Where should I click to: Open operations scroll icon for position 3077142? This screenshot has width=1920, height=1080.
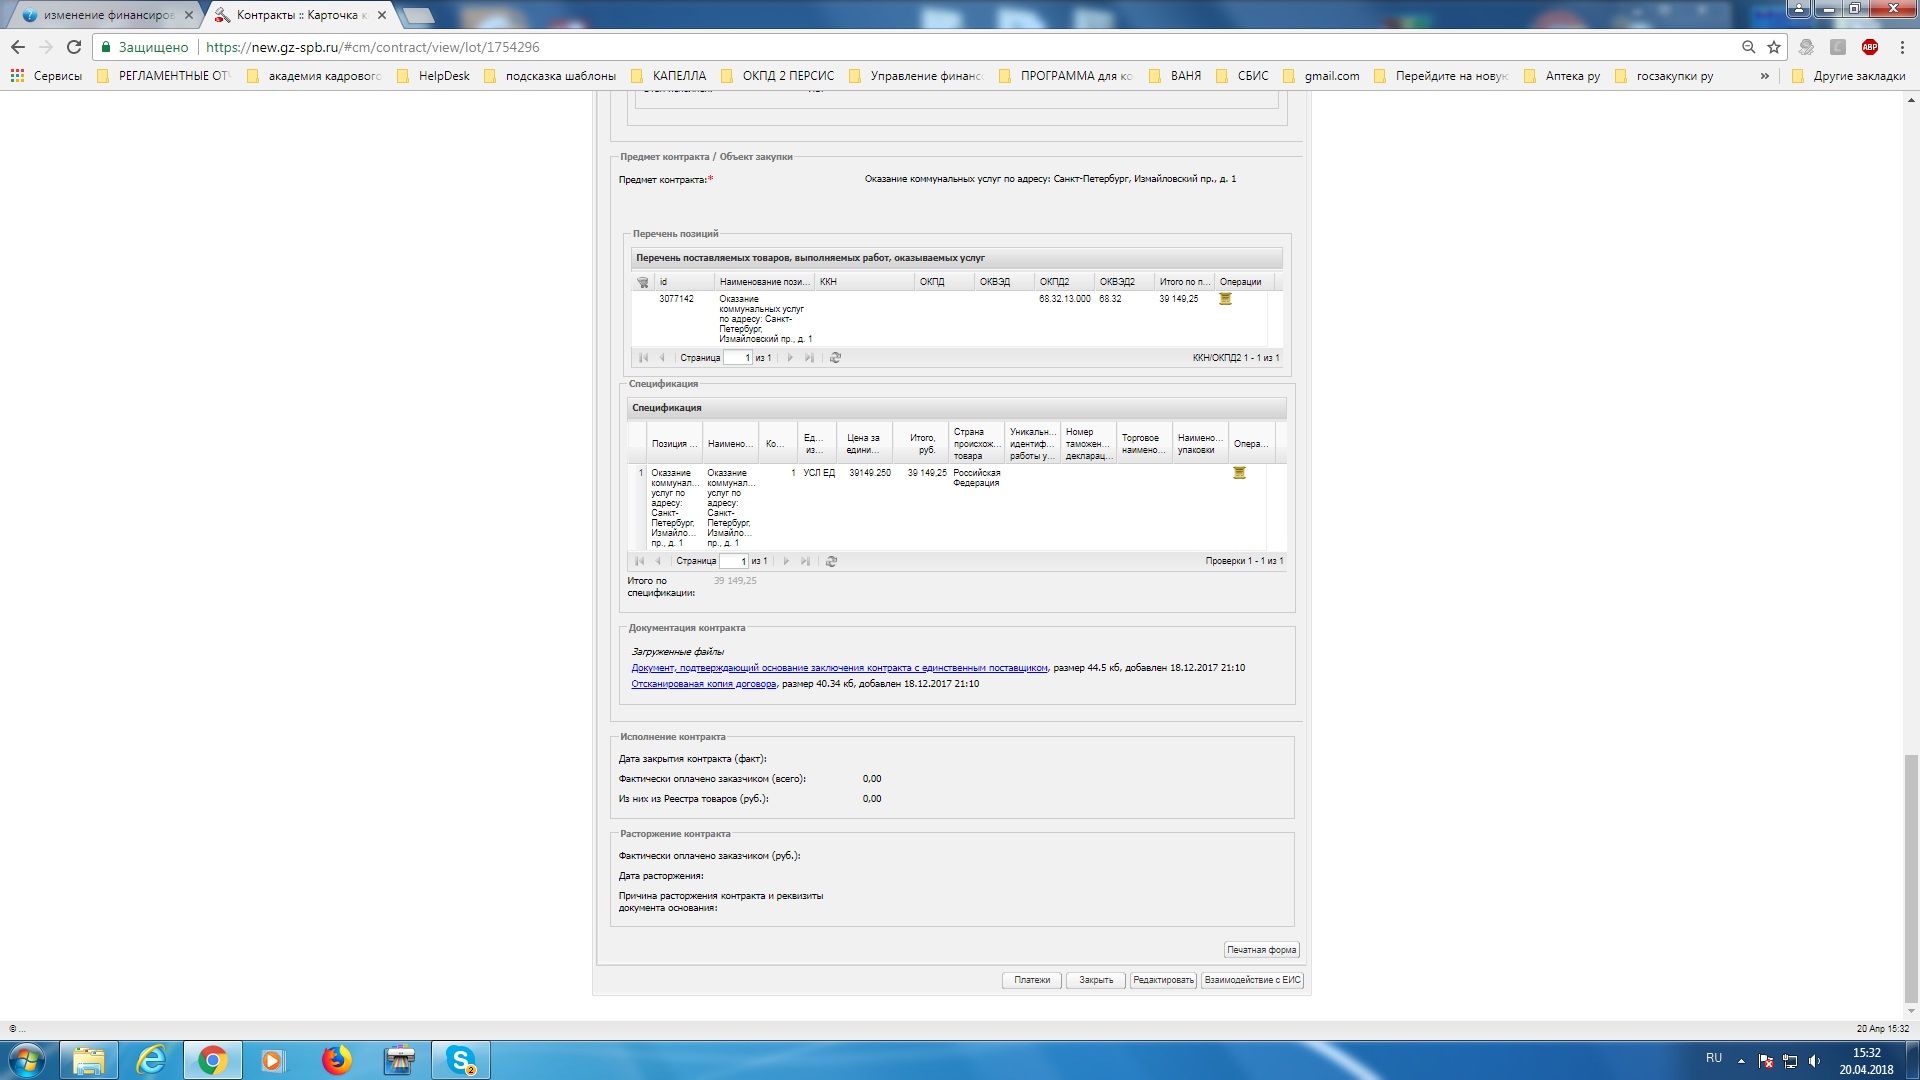tap(1225, 299)
